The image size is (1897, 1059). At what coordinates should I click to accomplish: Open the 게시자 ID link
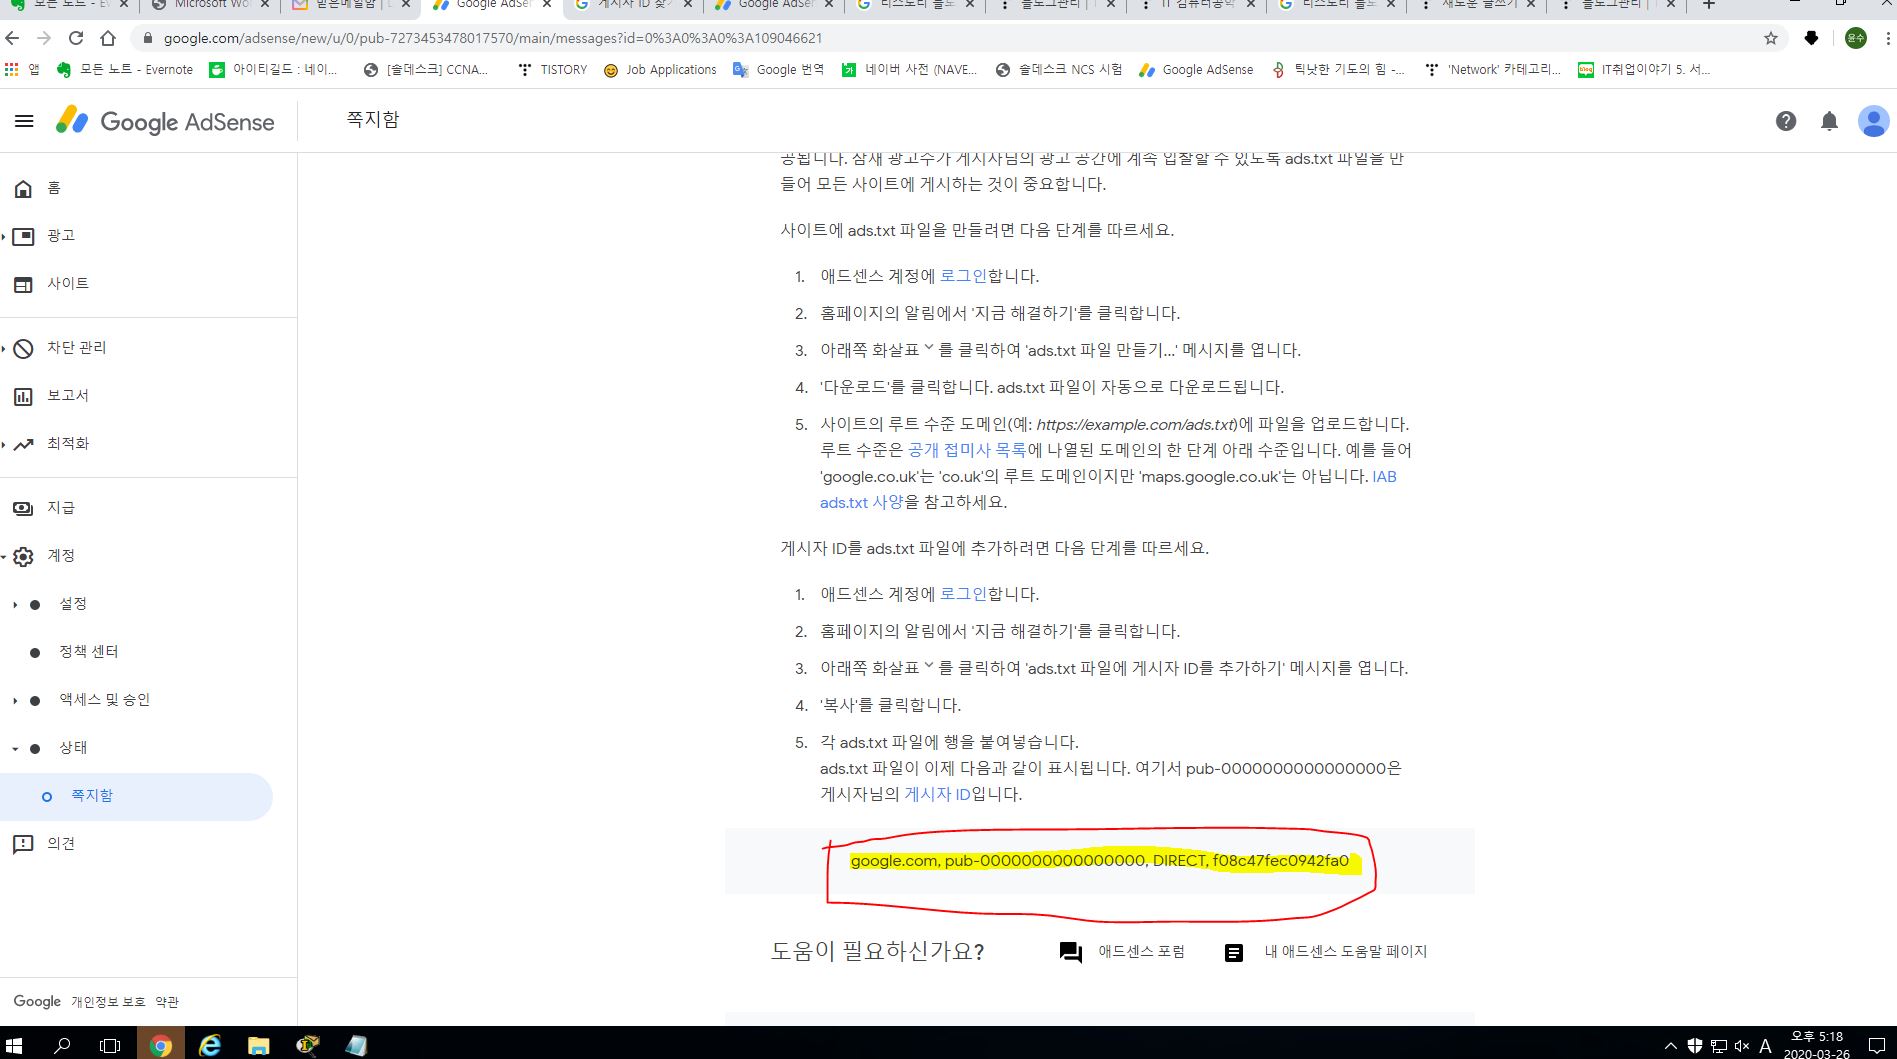[x=937, y=794]
